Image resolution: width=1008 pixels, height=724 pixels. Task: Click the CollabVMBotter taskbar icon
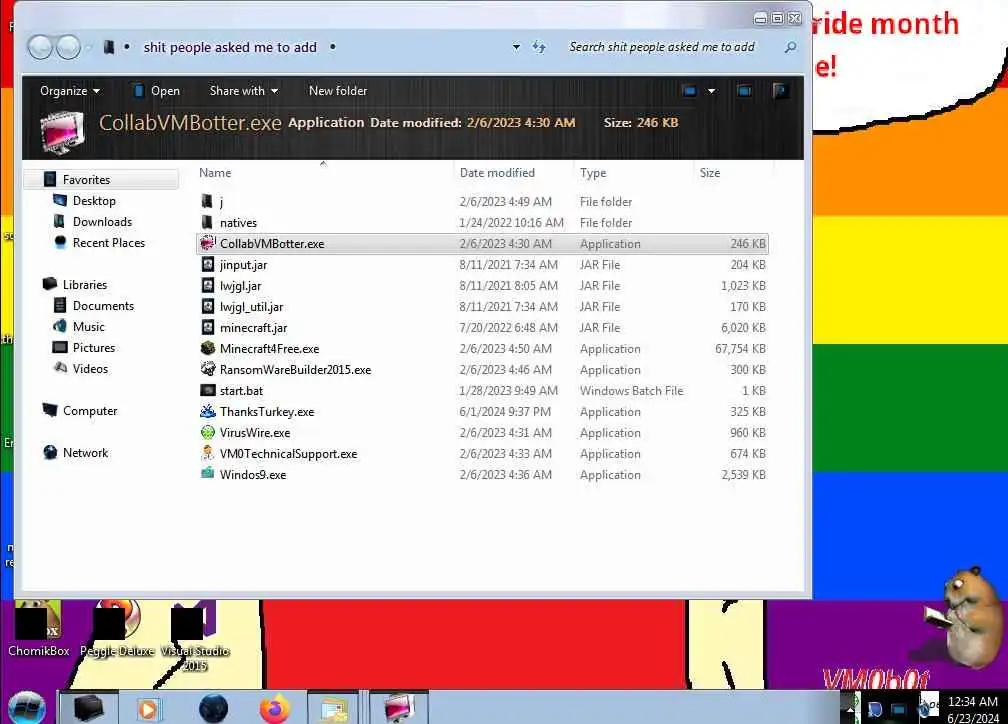point(399,709)
